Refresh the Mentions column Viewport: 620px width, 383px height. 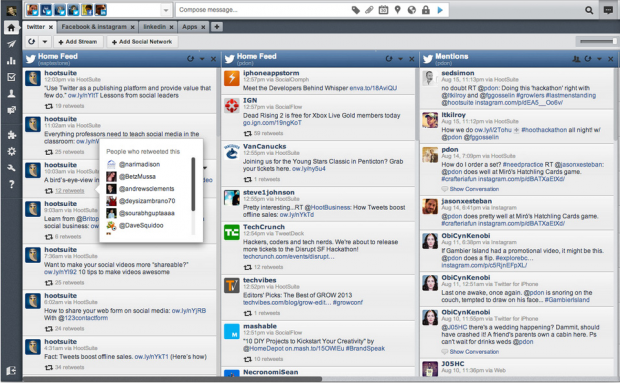(588, 59)
